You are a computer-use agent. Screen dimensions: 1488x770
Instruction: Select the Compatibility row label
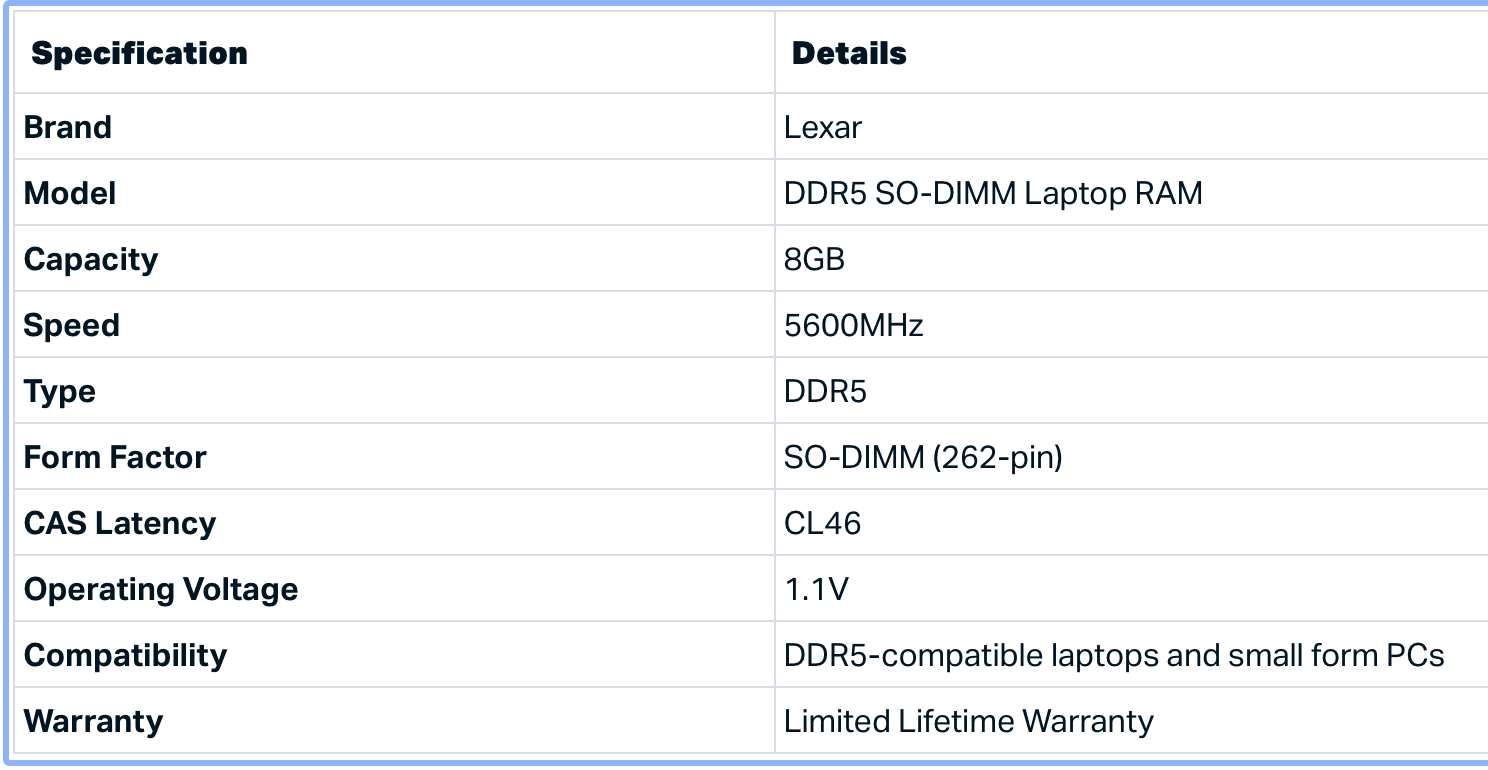pos(126,655)
